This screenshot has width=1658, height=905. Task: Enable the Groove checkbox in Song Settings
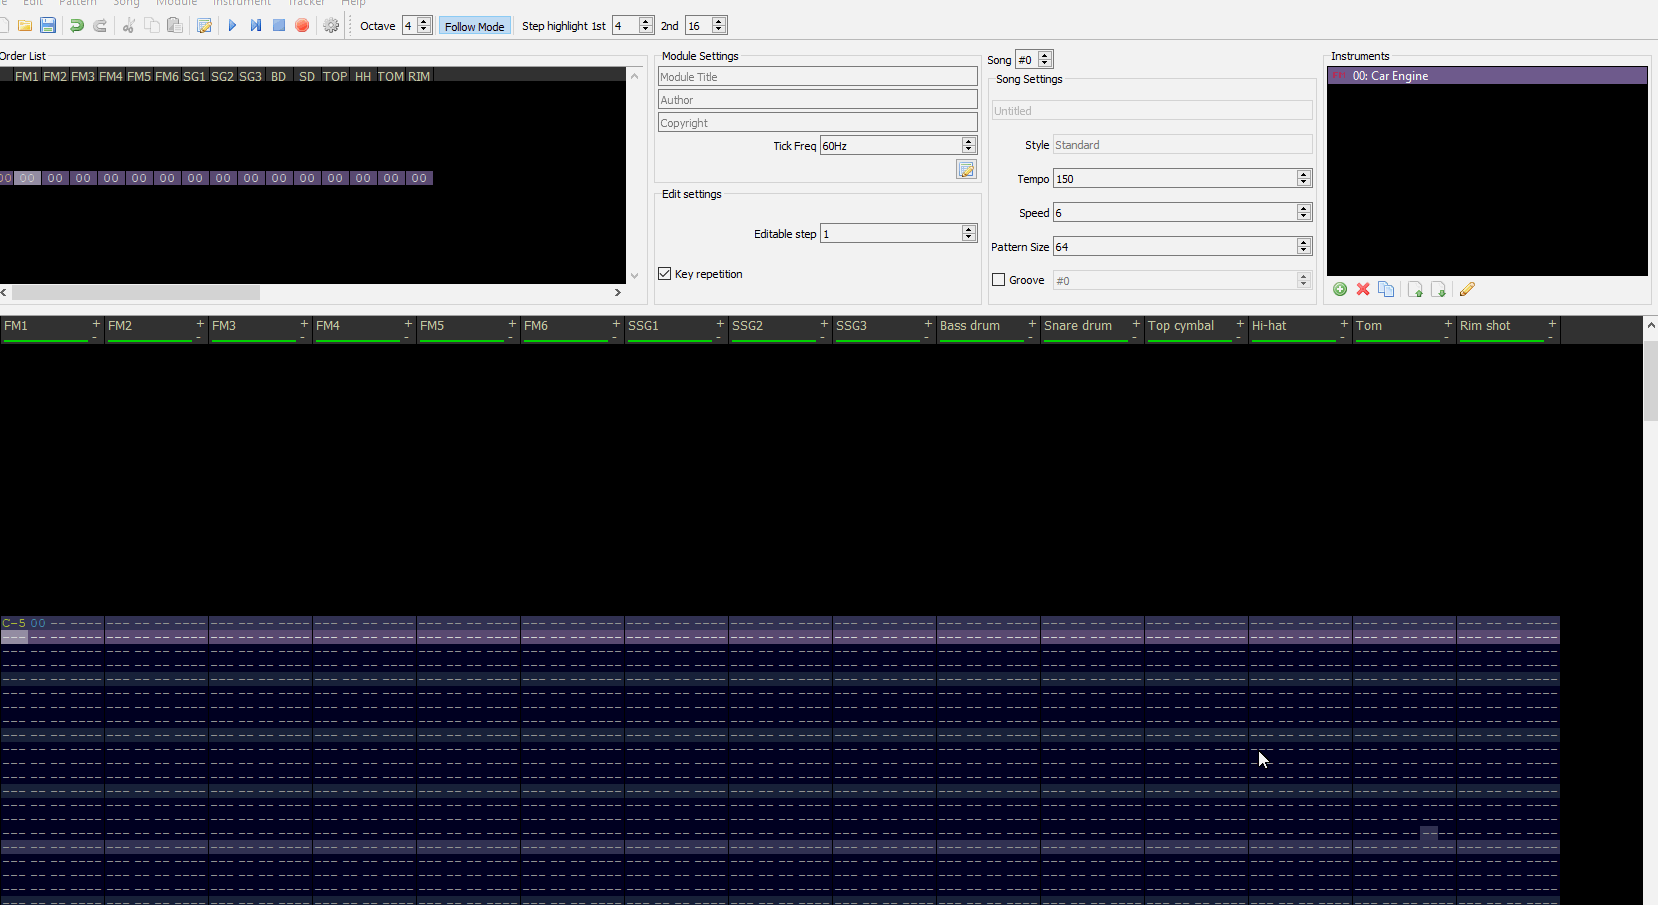[998, 280]
